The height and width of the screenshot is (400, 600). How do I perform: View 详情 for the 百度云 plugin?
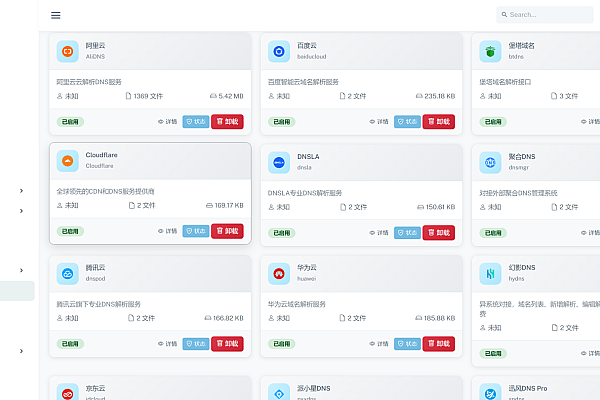(x=379, y=122)
